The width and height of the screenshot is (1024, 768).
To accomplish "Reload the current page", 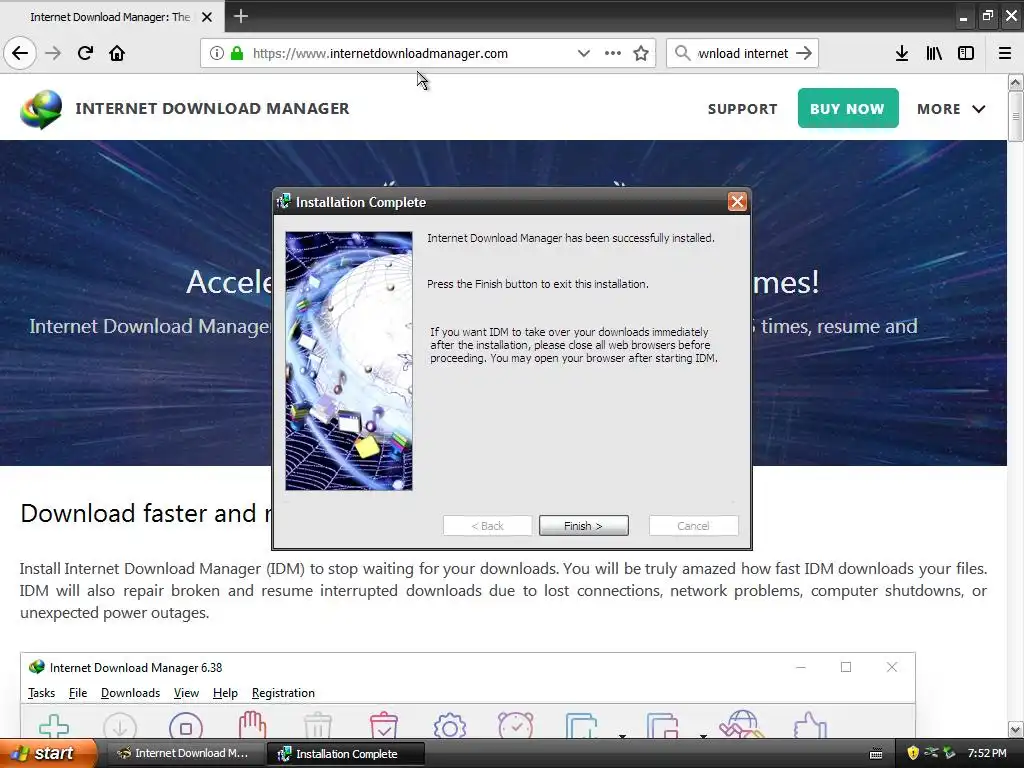I will pos(85,53).
